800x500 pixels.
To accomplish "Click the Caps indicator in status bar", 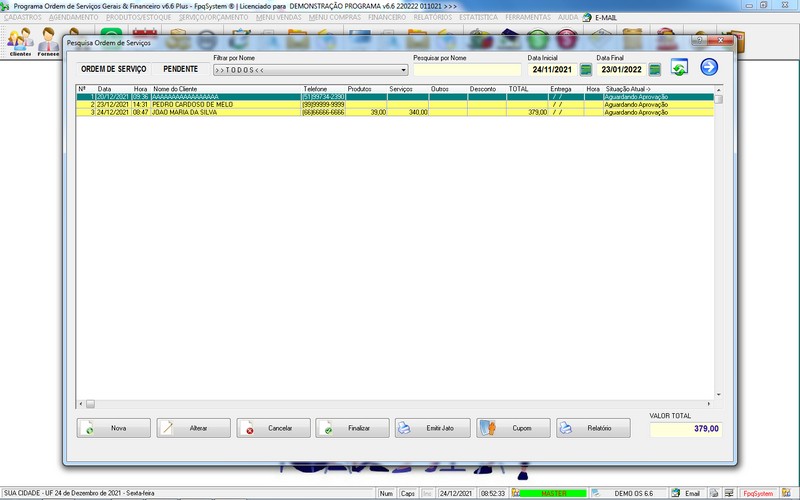I will (x=408, y=493).
